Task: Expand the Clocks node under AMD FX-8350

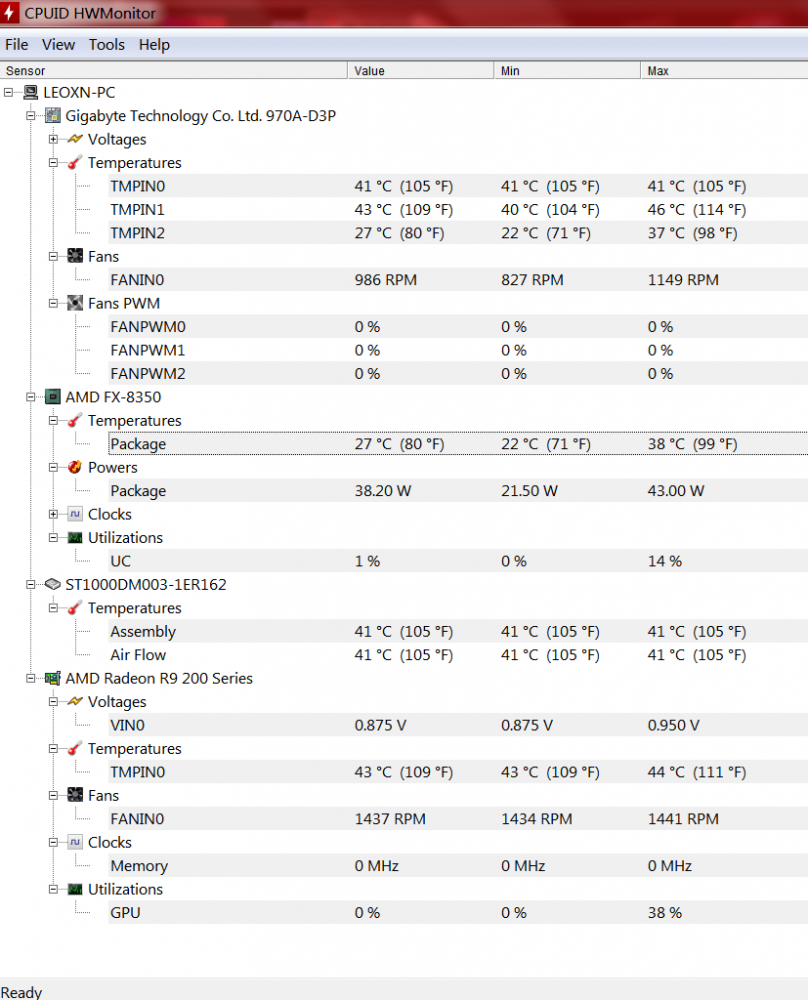Action: point(53,514)
